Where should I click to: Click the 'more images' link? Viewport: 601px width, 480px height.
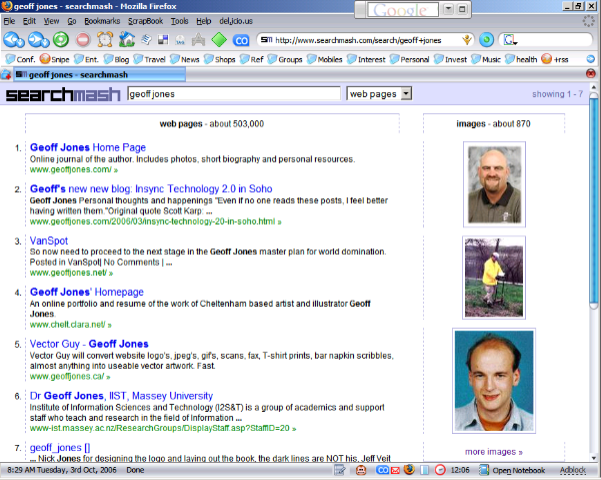point(494,452)
